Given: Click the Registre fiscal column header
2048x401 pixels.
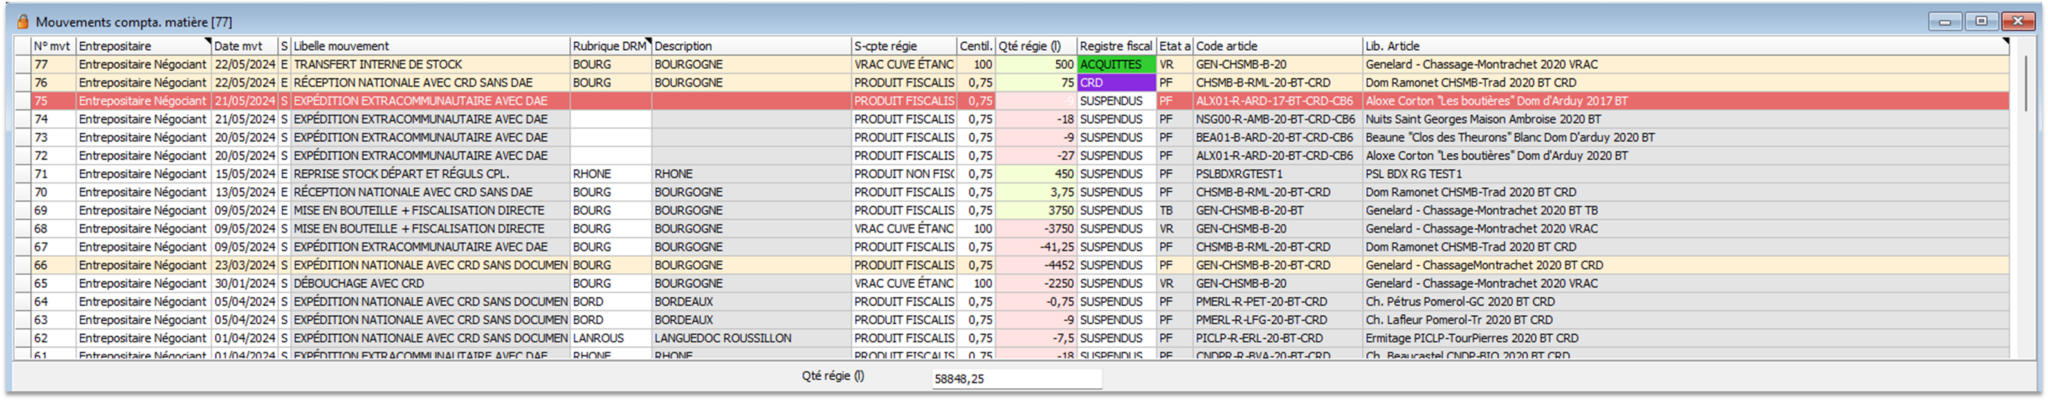Looking at the screenshot, I should click(x=1116, y=46).
